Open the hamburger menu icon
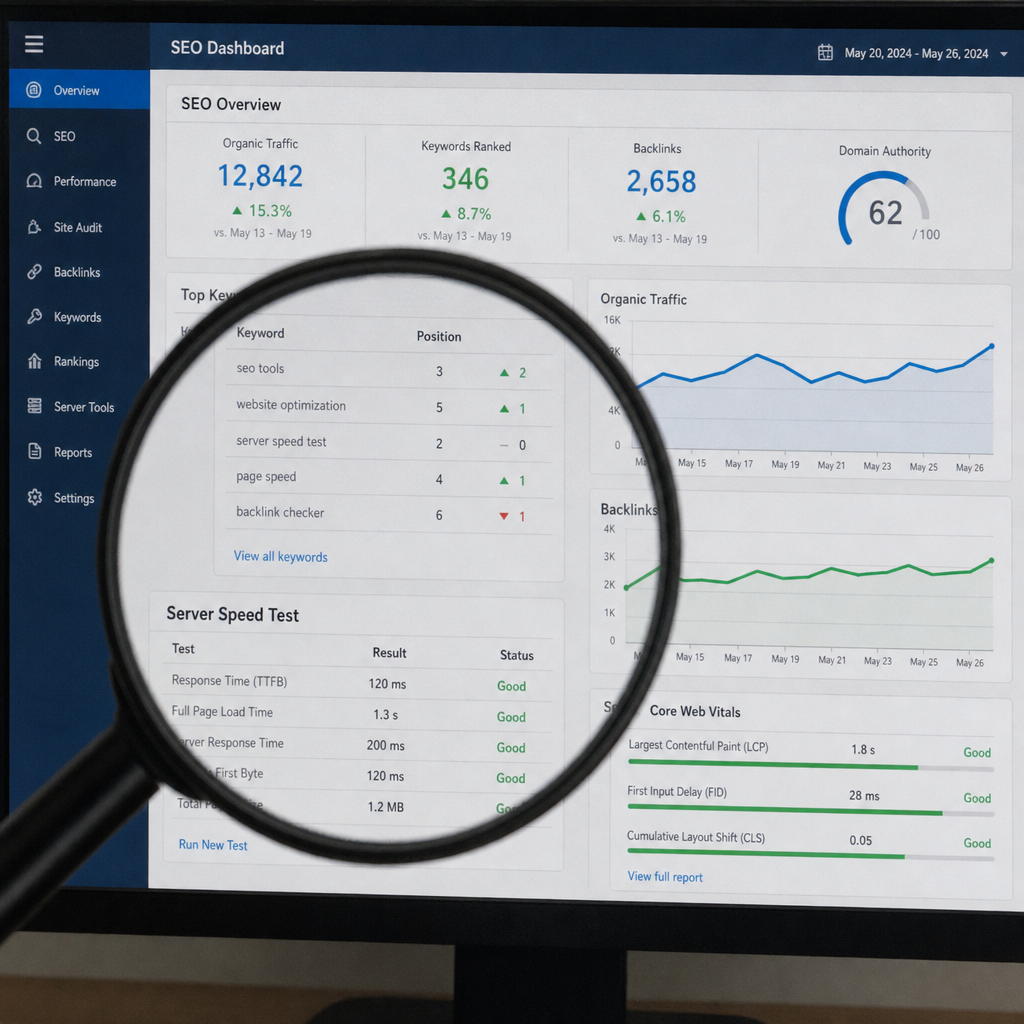1024x1024 pixels. [34, 44]
